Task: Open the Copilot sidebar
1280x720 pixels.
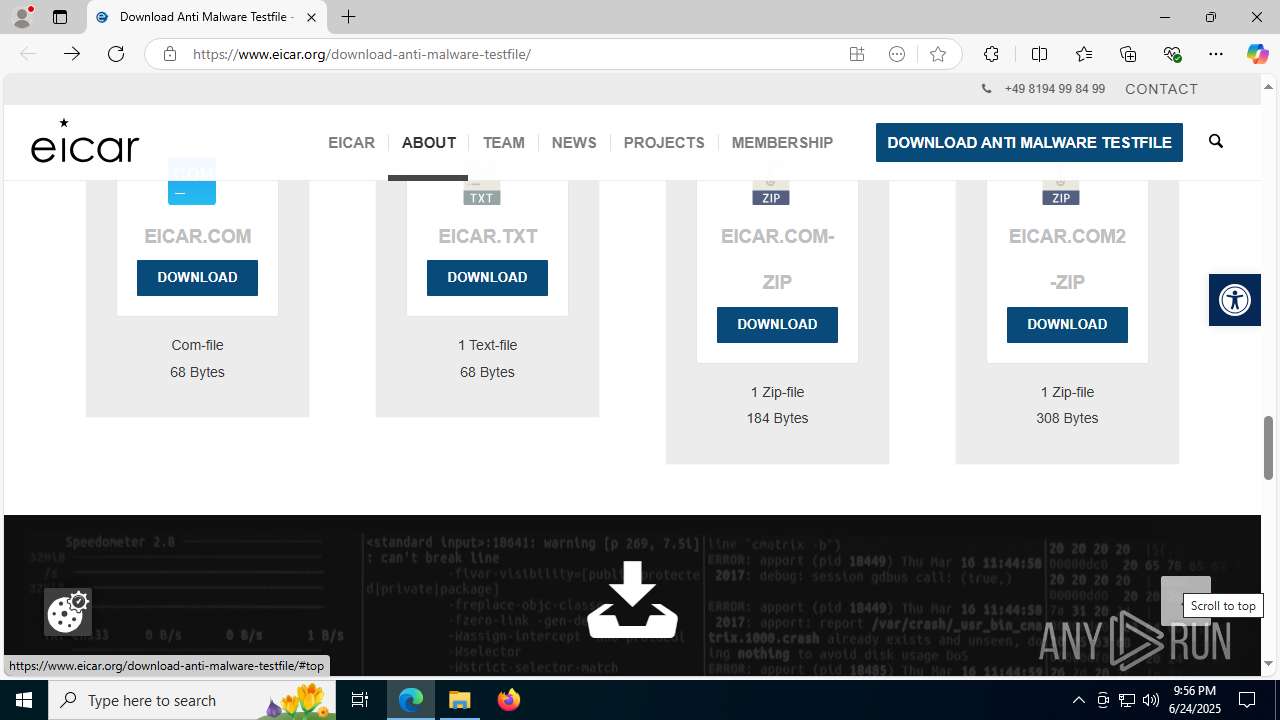Action: point(1257,54)
